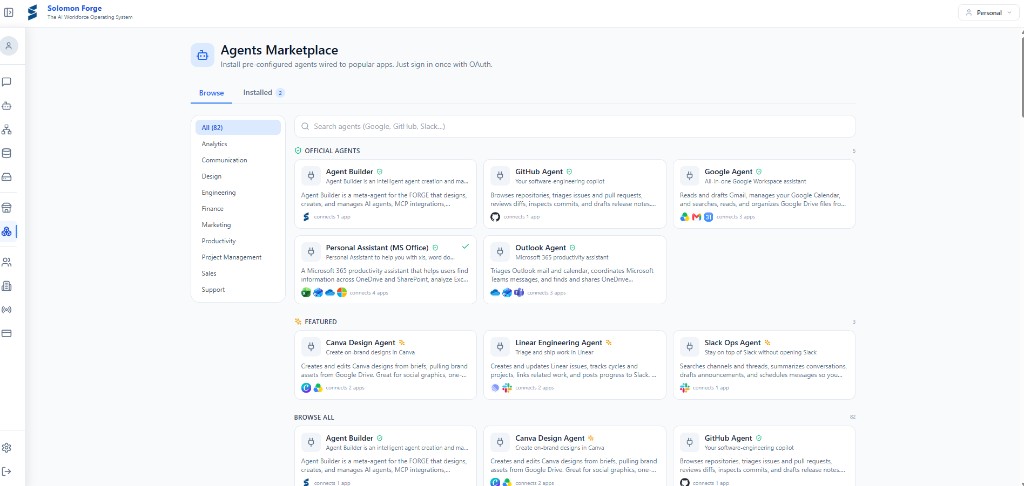
Task: Click the Gmail icon on Google Agent card
Action: click(696, 216)
